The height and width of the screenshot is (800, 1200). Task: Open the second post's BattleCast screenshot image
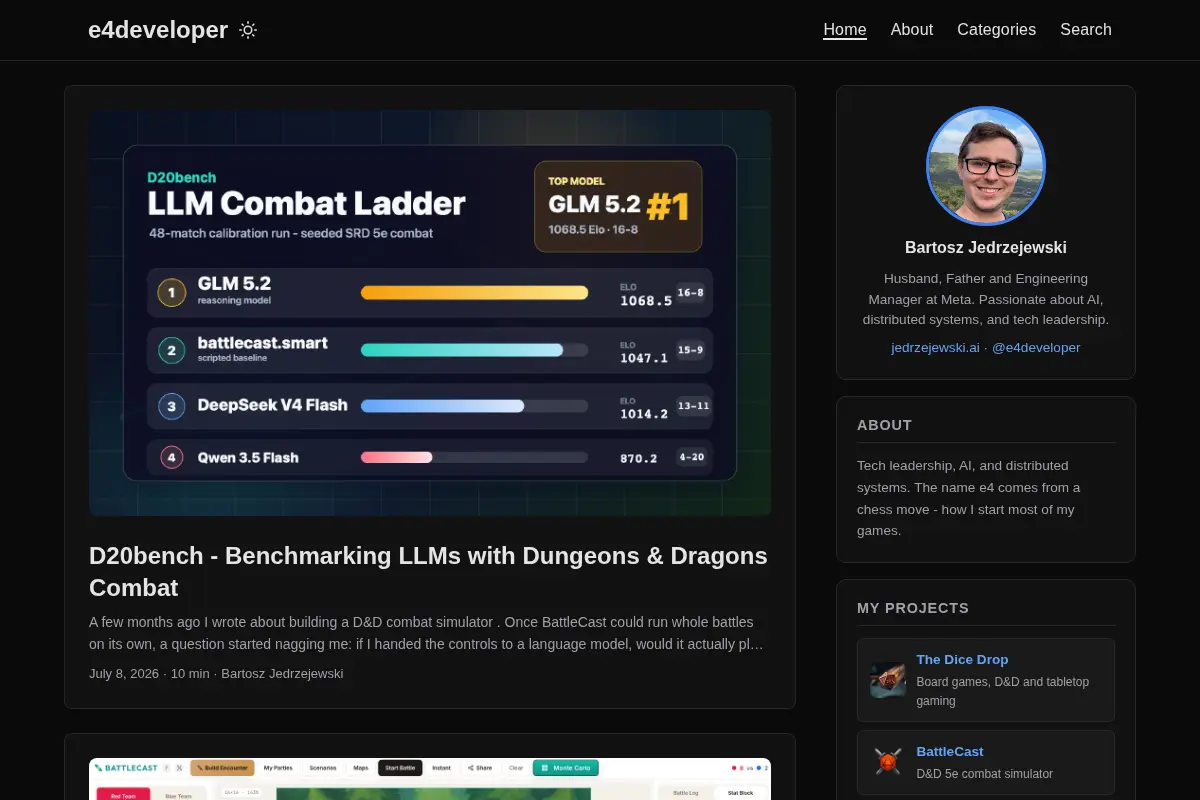coord(430,779)
